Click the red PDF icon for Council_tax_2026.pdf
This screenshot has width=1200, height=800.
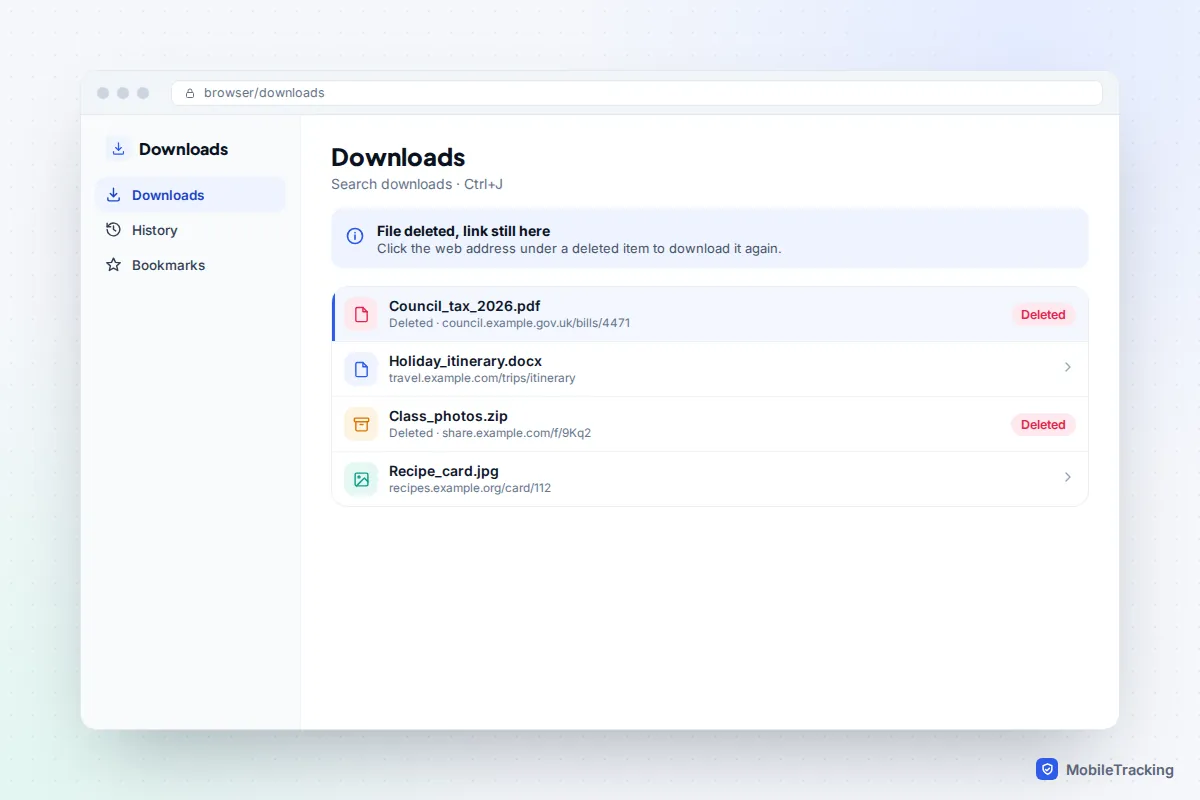(x=361, y=314)
